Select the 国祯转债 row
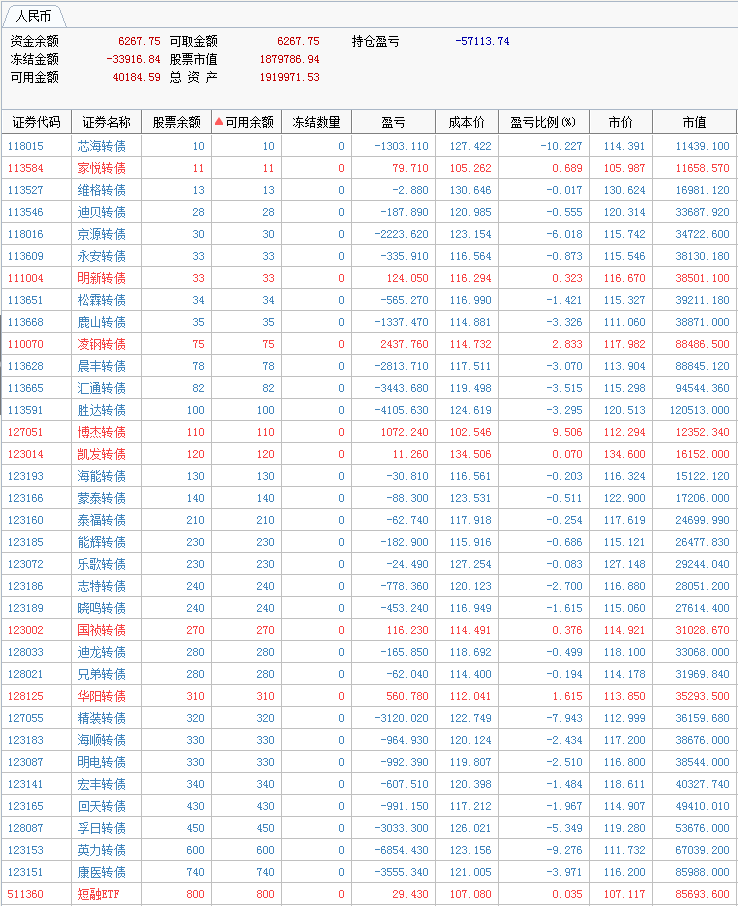The height and width of the screenshot is (906, 738). (x=369, y=630)
